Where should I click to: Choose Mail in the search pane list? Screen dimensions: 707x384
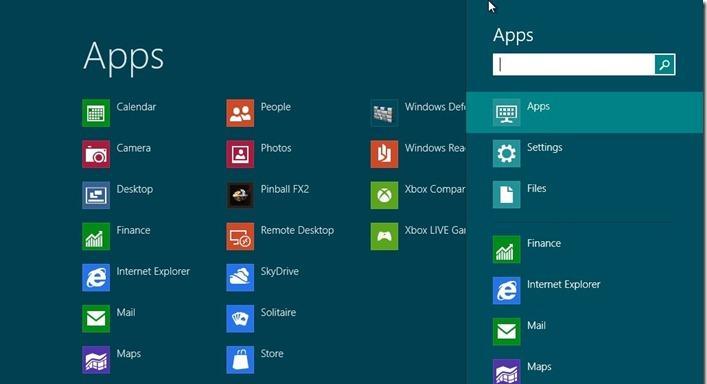pos(584,331)
